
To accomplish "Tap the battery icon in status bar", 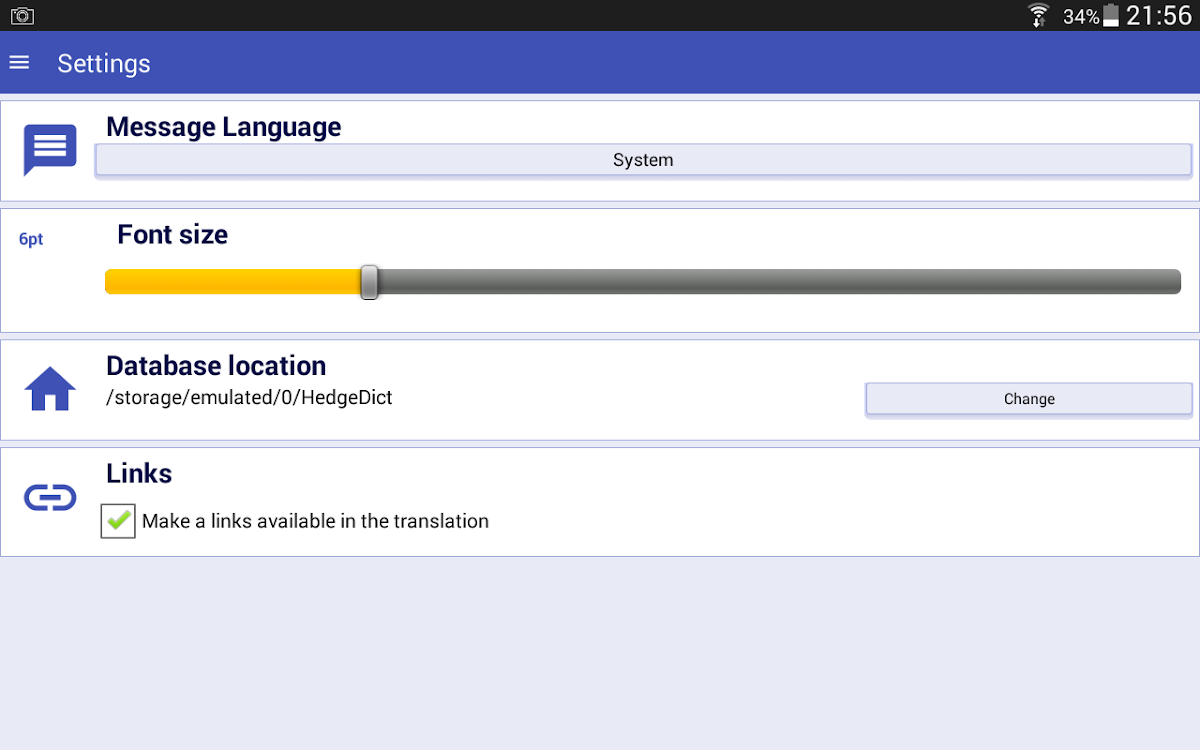I will tap(1111, 16).
